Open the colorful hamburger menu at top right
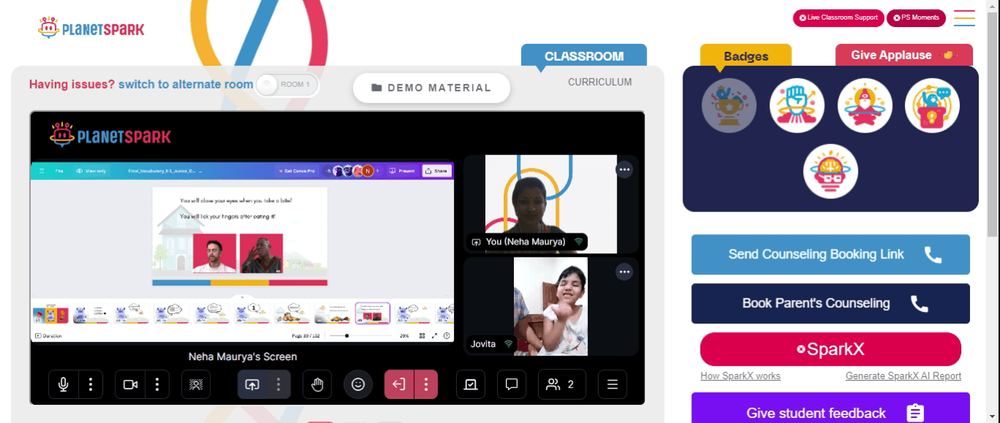 point(964,18)
